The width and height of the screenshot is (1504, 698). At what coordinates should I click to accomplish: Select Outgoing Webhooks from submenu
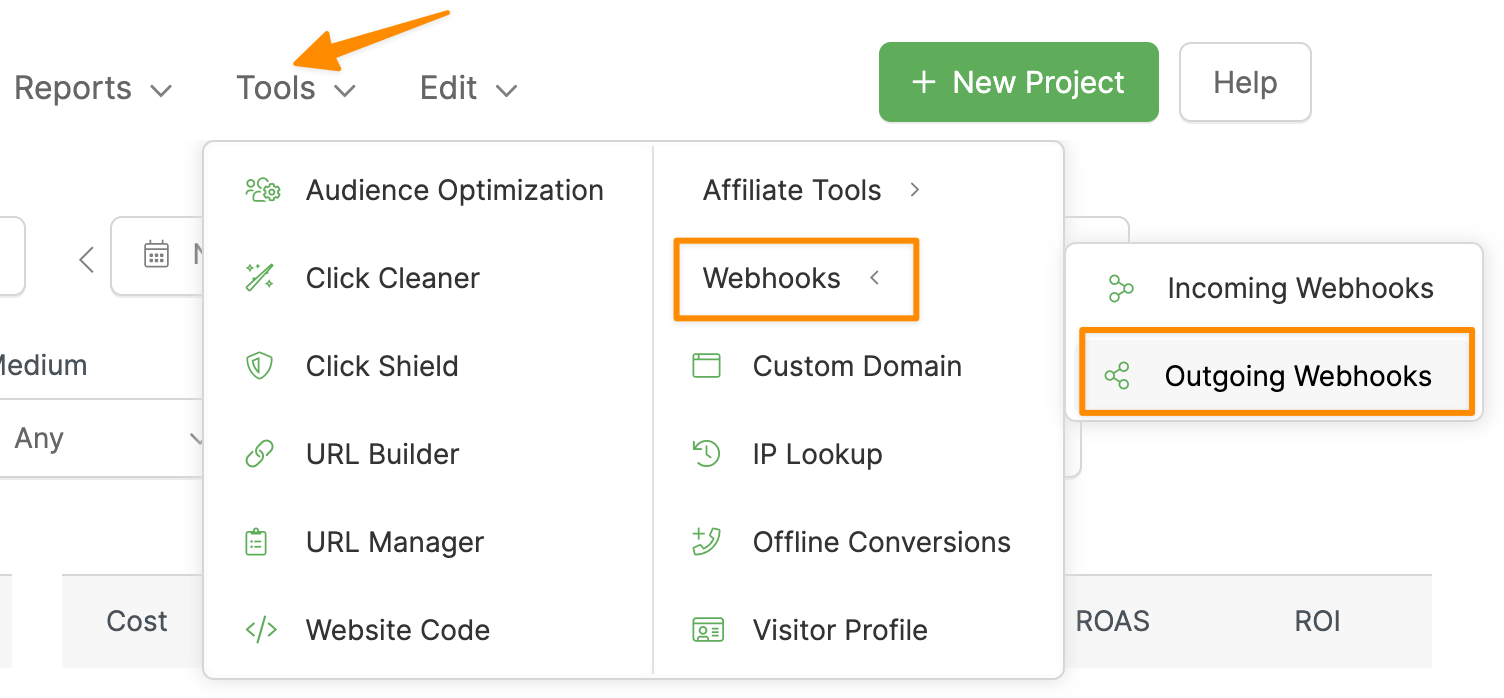1297,376
